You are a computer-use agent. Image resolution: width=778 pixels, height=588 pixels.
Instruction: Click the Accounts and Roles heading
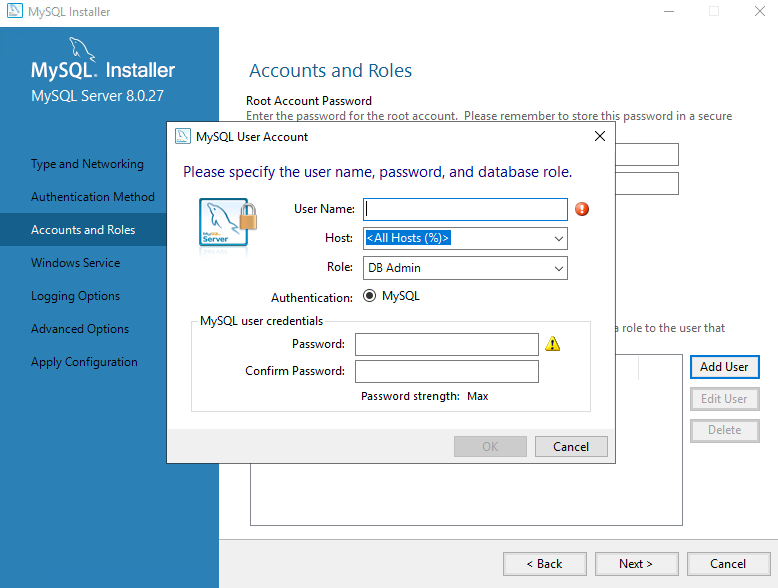click(x=330, y=70)
